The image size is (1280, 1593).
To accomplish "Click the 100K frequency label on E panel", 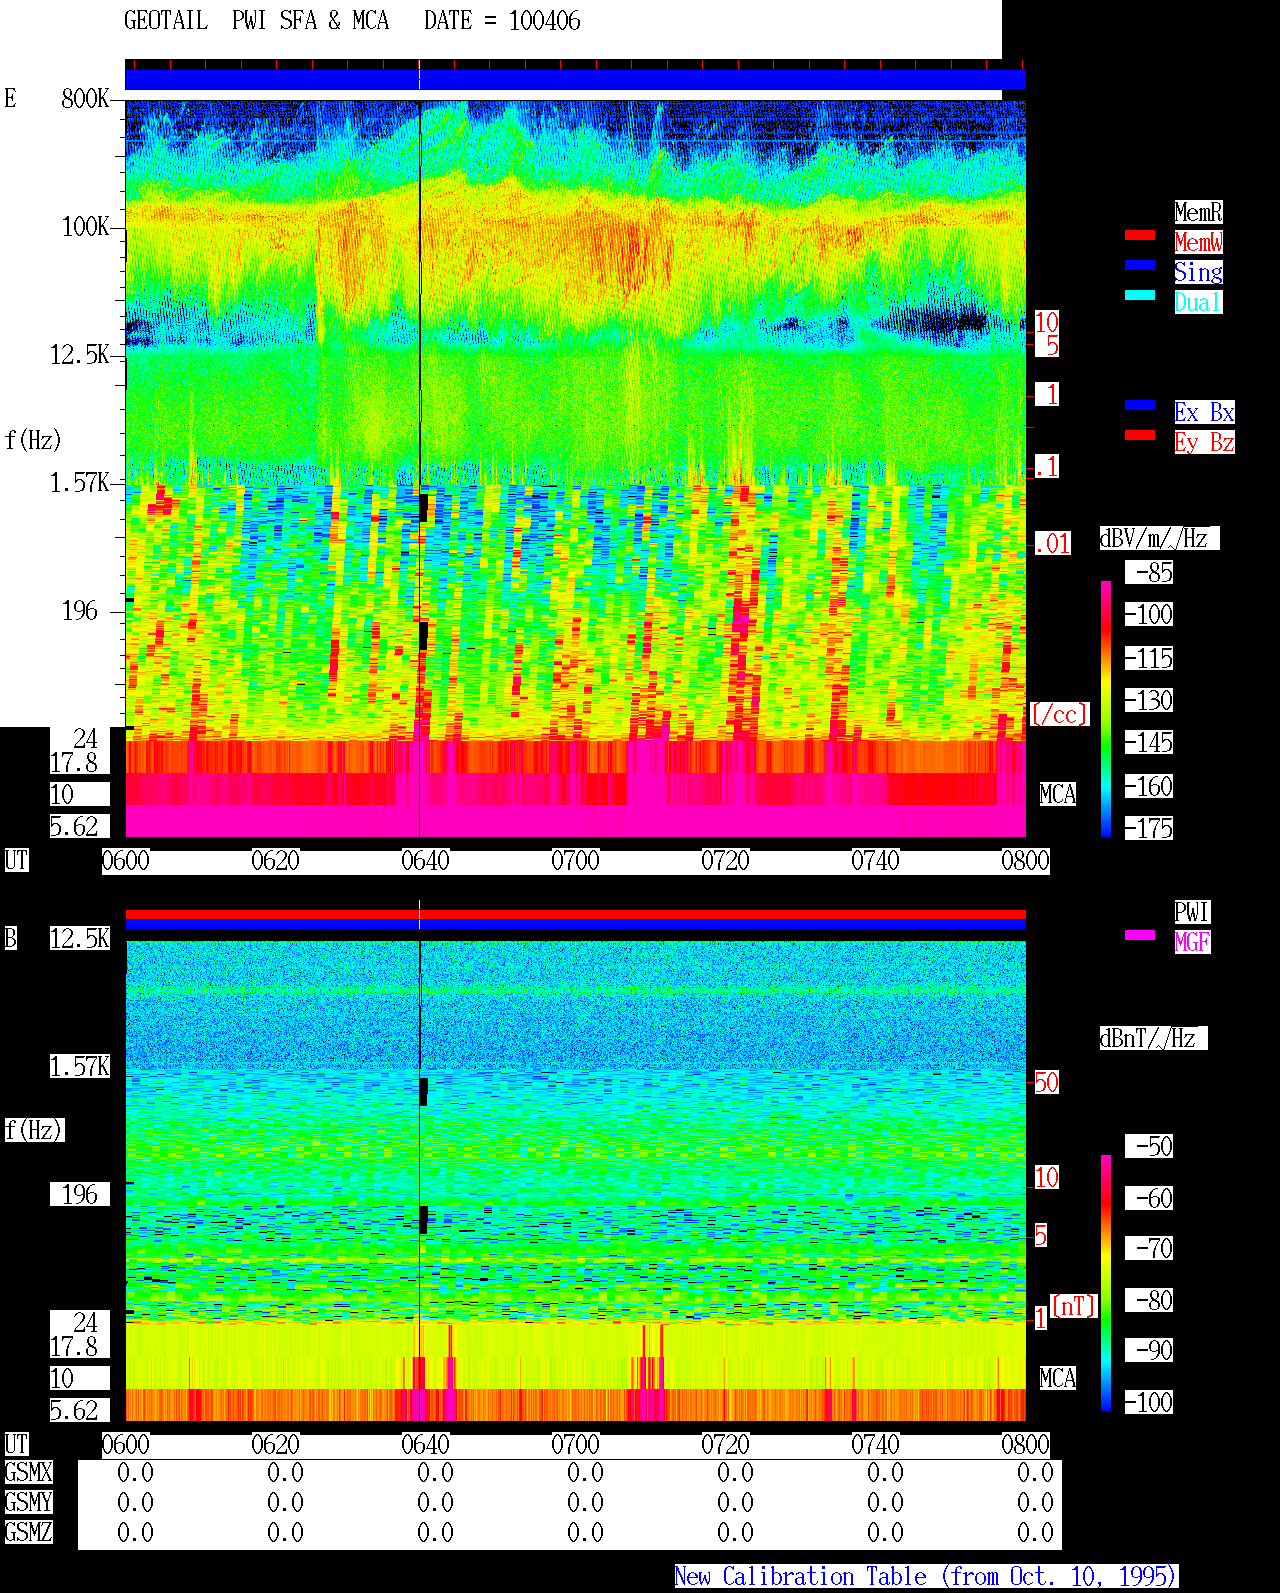I will [86, 227].
